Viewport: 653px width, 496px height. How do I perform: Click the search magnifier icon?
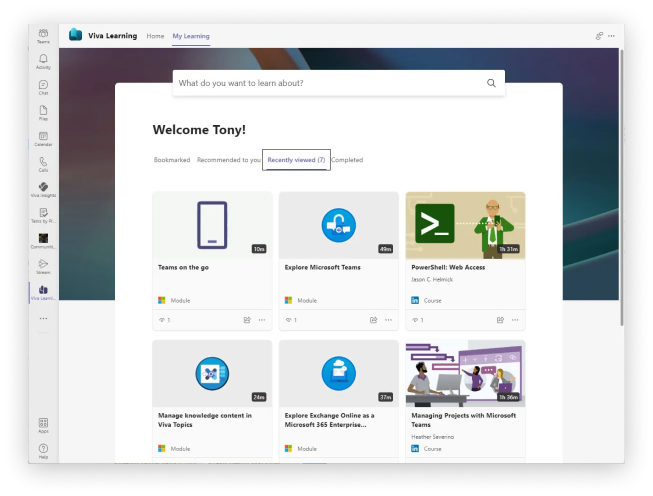(x=491, y=83)
